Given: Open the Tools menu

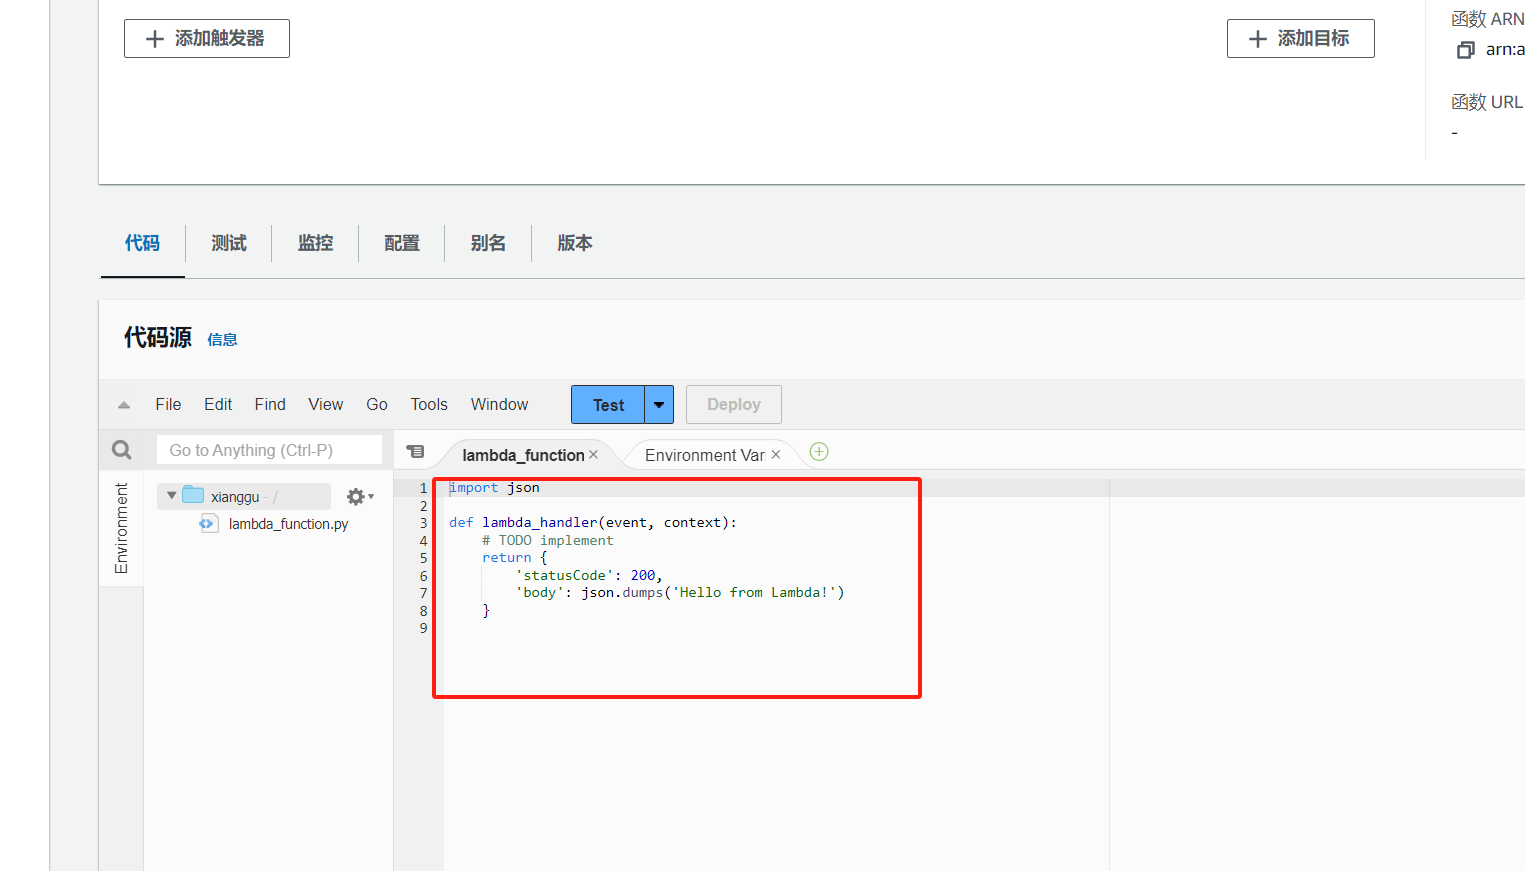Looking at the screenshot, I should [x=429, y=404].
